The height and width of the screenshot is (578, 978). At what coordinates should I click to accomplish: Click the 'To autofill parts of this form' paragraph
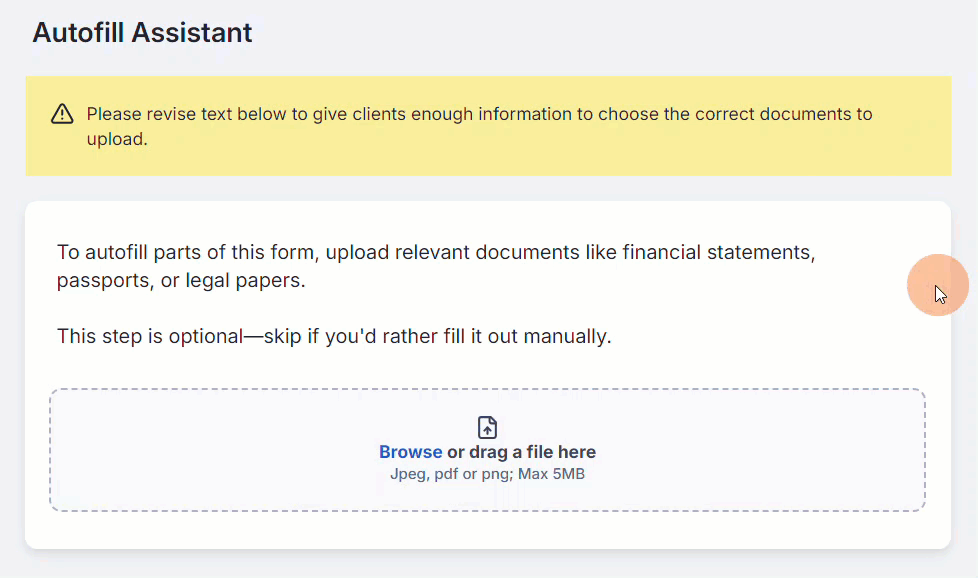[x=436, y=266]
